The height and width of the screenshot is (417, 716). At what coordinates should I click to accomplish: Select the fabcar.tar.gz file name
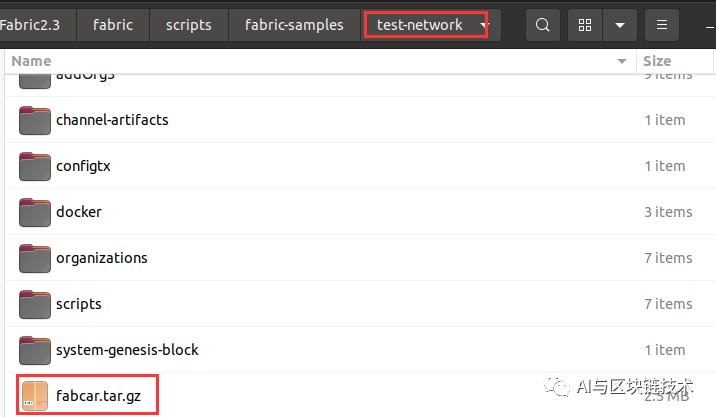pos(105,396)
